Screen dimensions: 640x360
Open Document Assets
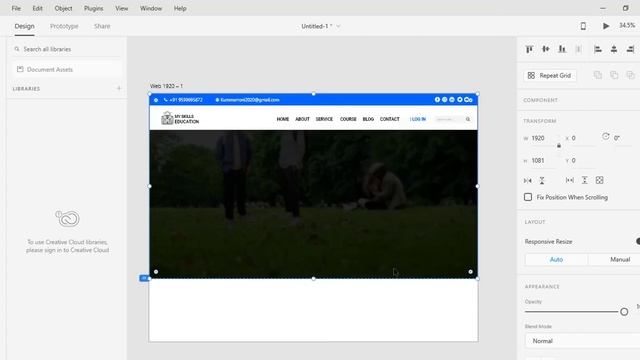click(x=67, y=69)
